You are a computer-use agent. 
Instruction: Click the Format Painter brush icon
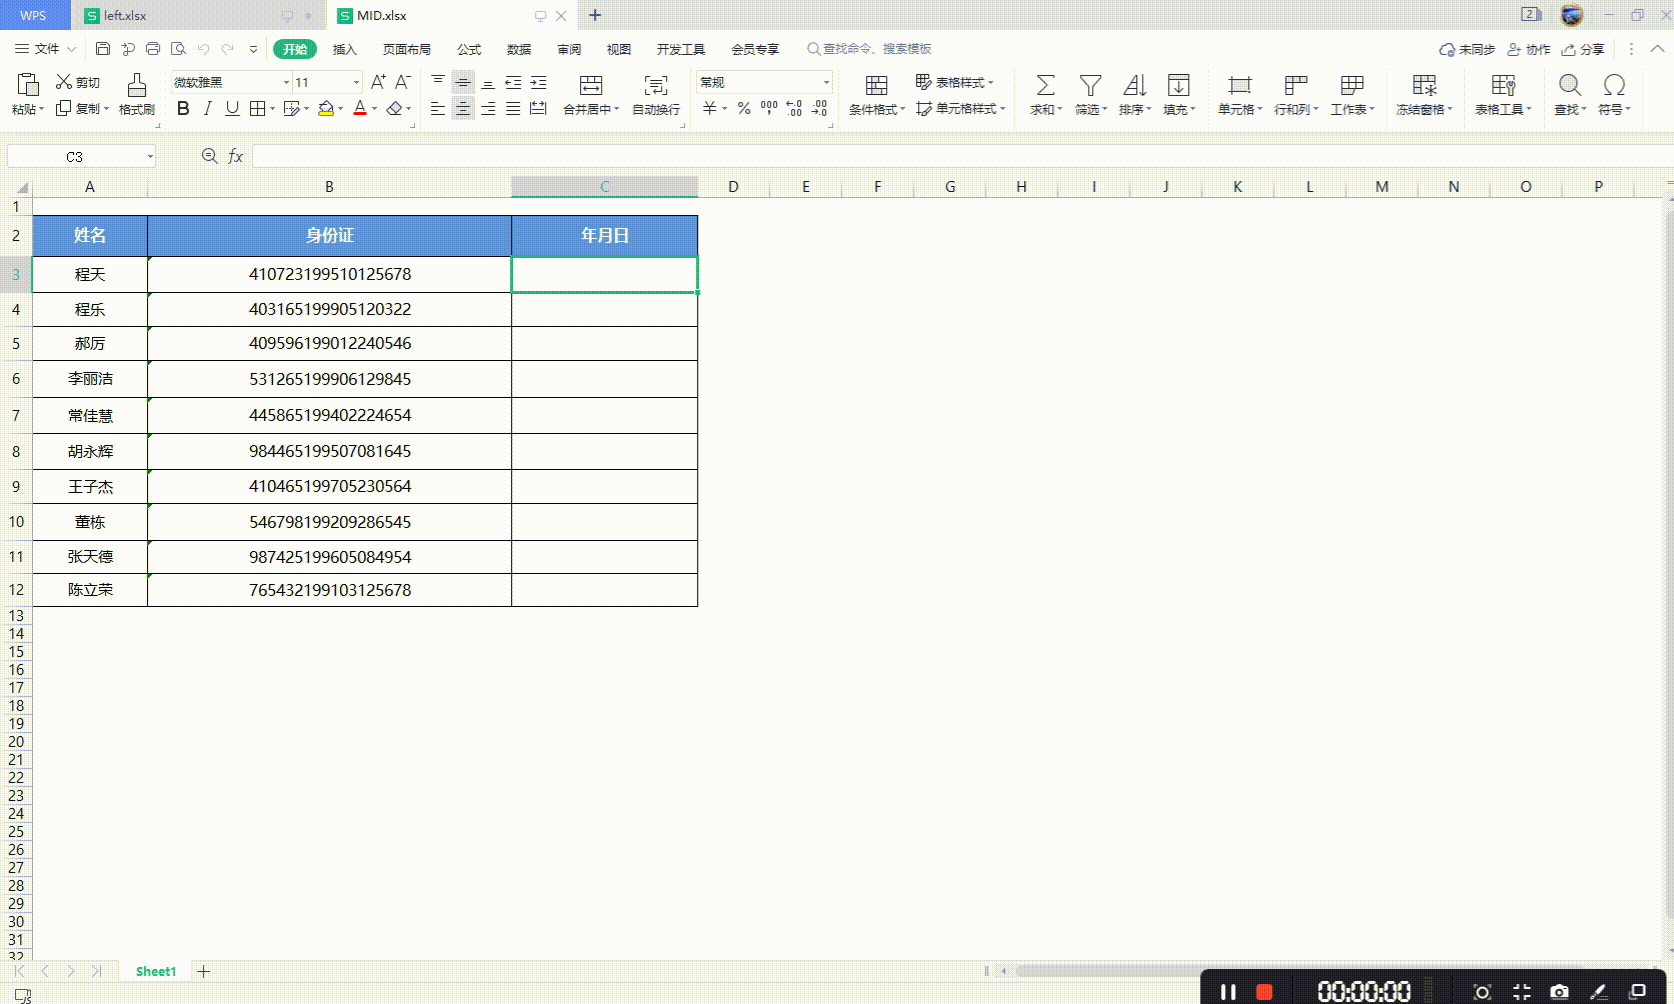[137, 85]
